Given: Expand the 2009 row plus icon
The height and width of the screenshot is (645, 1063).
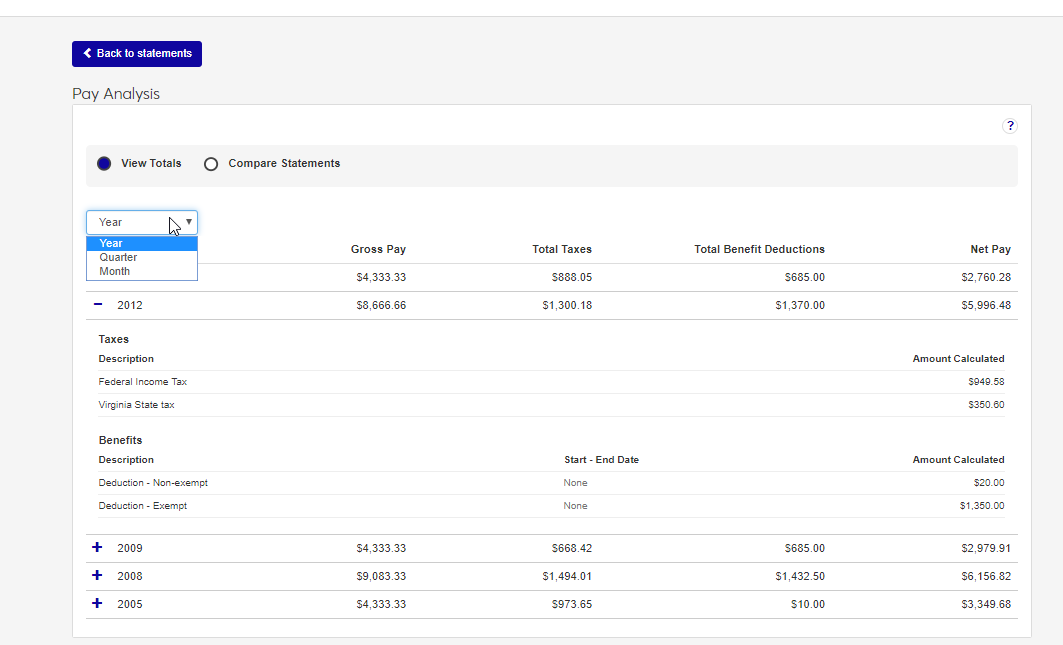Looking at the screenshot, I should [97, 548].
